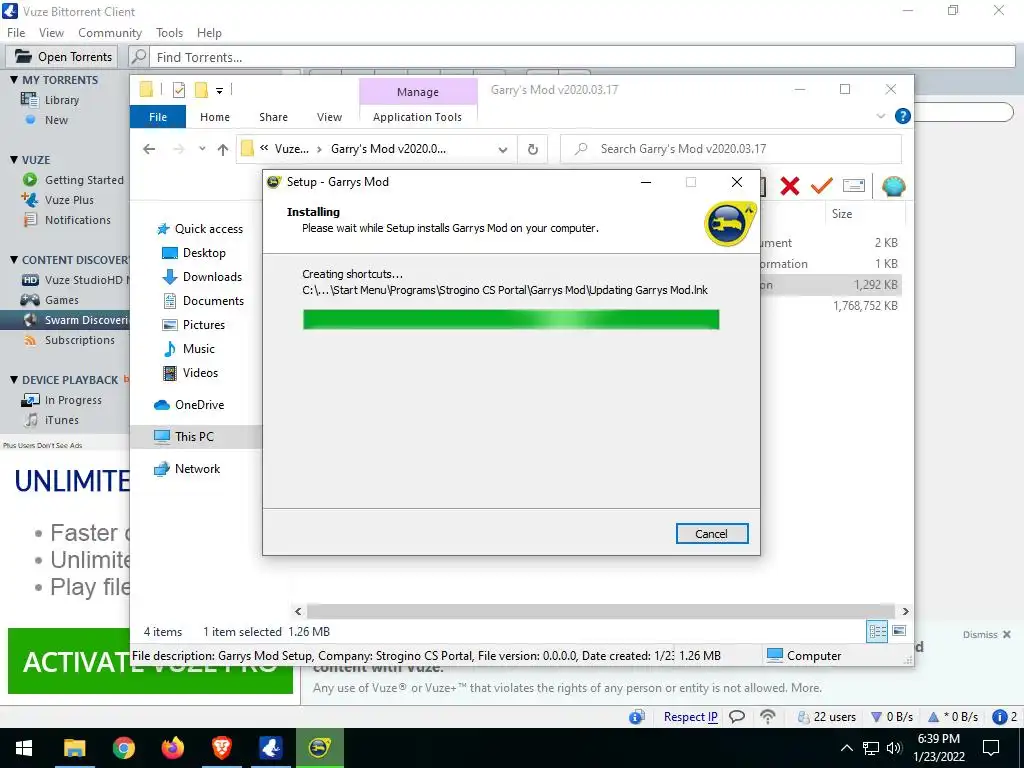Click the red X delete icon

coord(790,186)
